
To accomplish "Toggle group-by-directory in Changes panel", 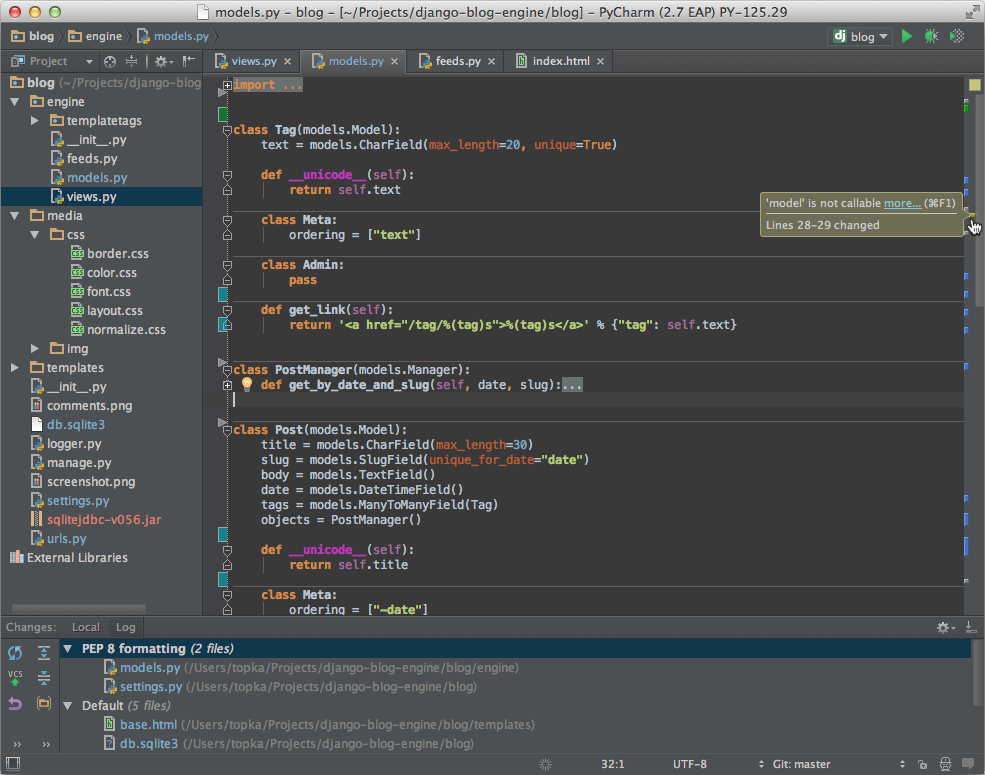I will tap(44, 701).
